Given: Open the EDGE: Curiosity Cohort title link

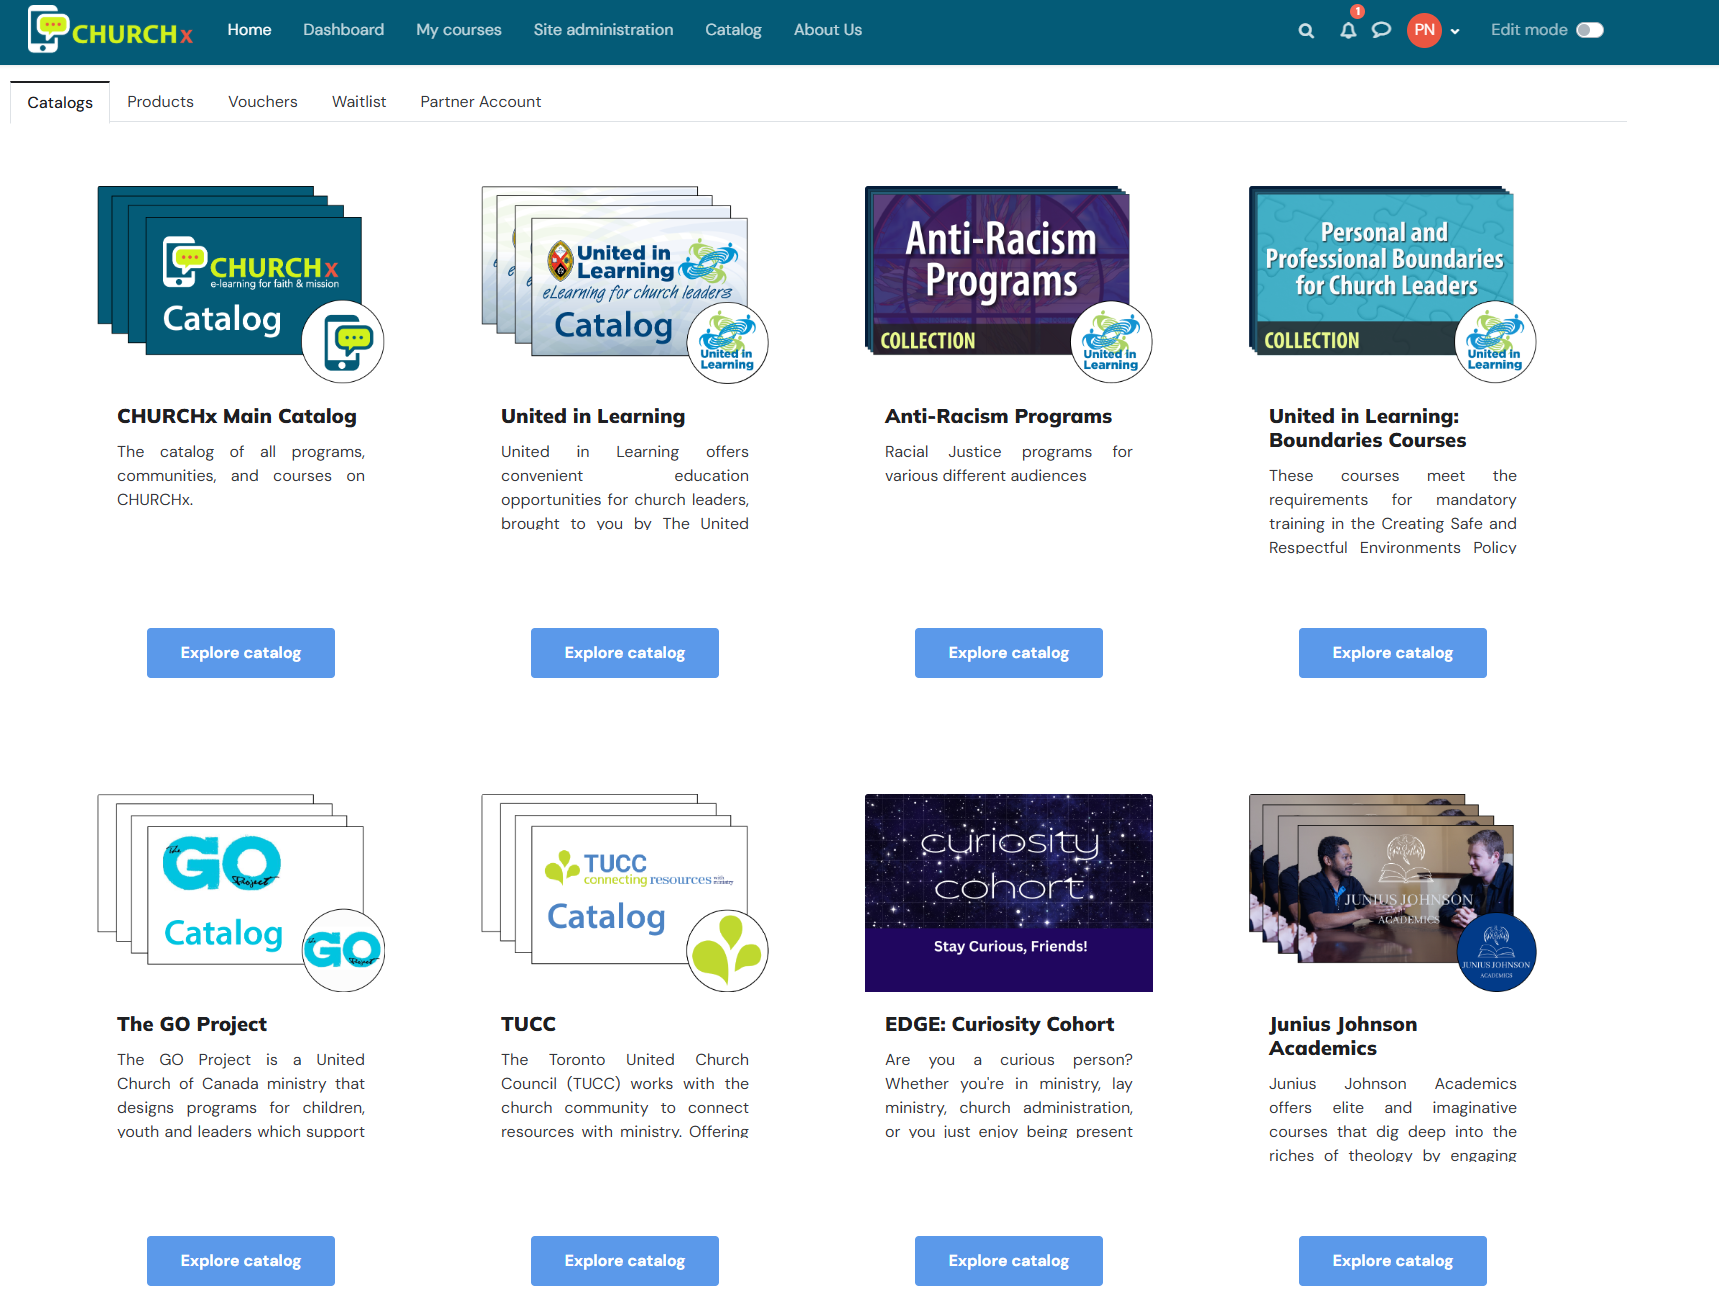Looking at the screenshot, I should pos(998,1024).
